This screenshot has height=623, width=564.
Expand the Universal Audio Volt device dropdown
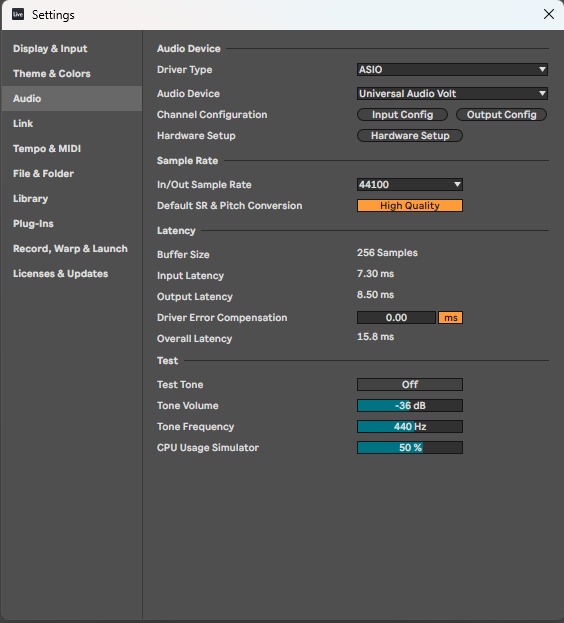point(452,93)
